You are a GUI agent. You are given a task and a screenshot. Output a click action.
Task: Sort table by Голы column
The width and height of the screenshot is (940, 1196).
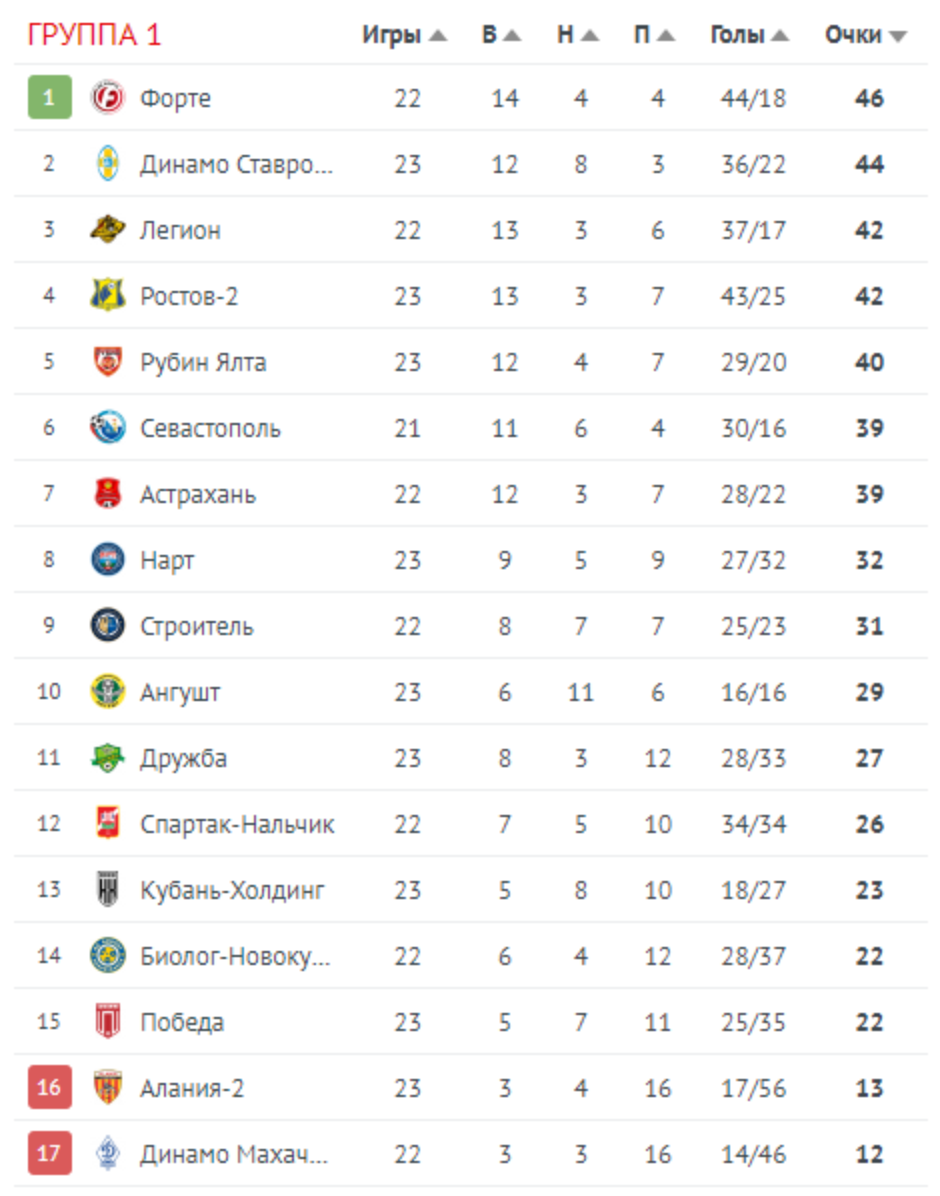pos(749,35)
